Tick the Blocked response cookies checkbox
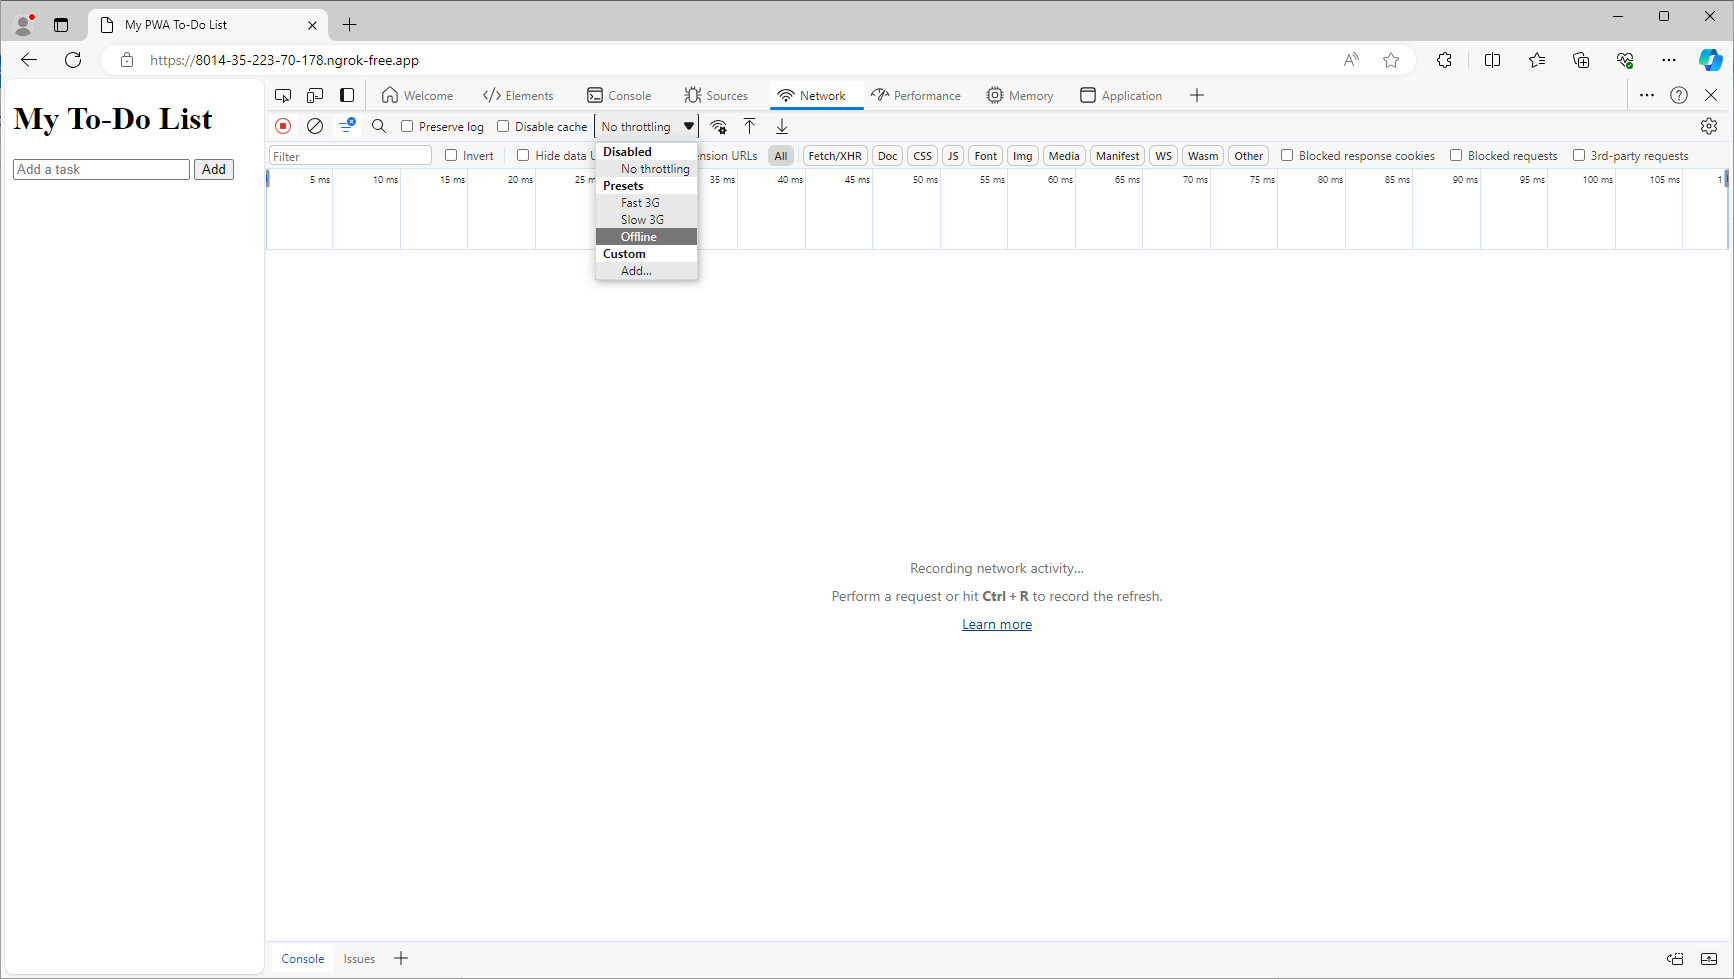This screenshot has width=1734, height=979. [x=1287, y=155]
